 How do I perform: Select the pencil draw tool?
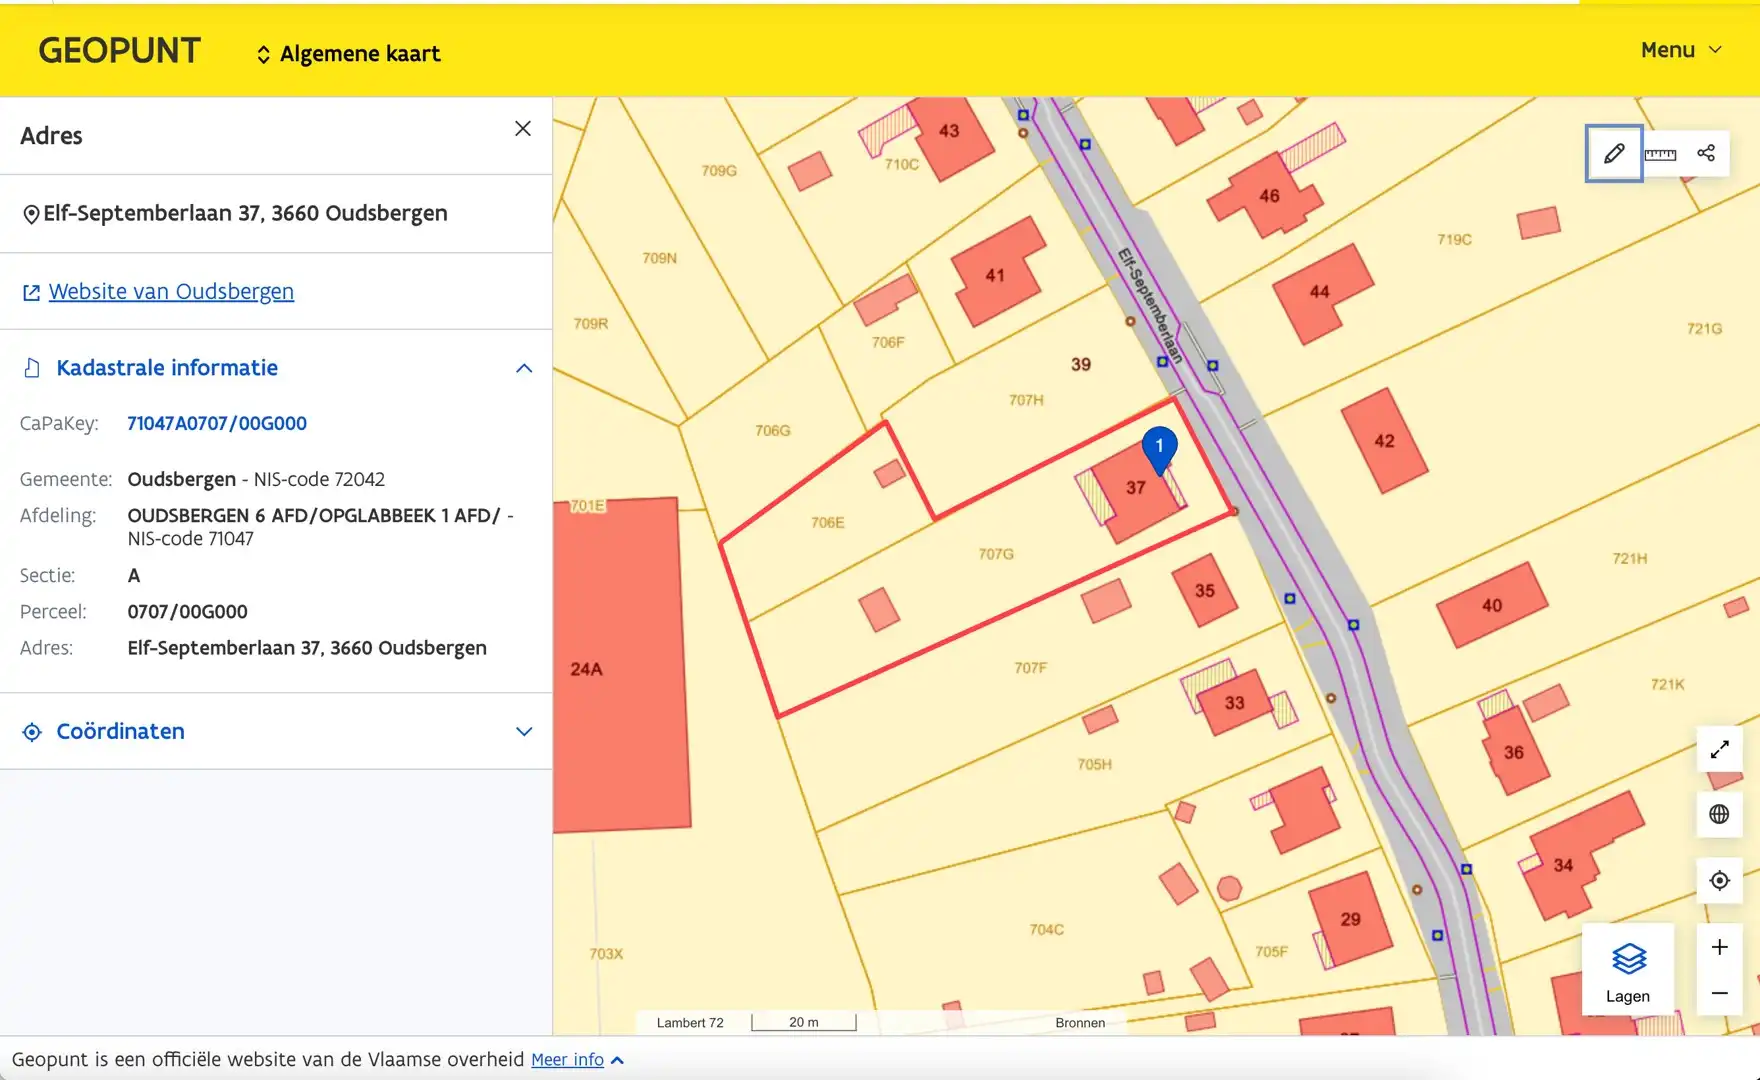click(1613, 153)
